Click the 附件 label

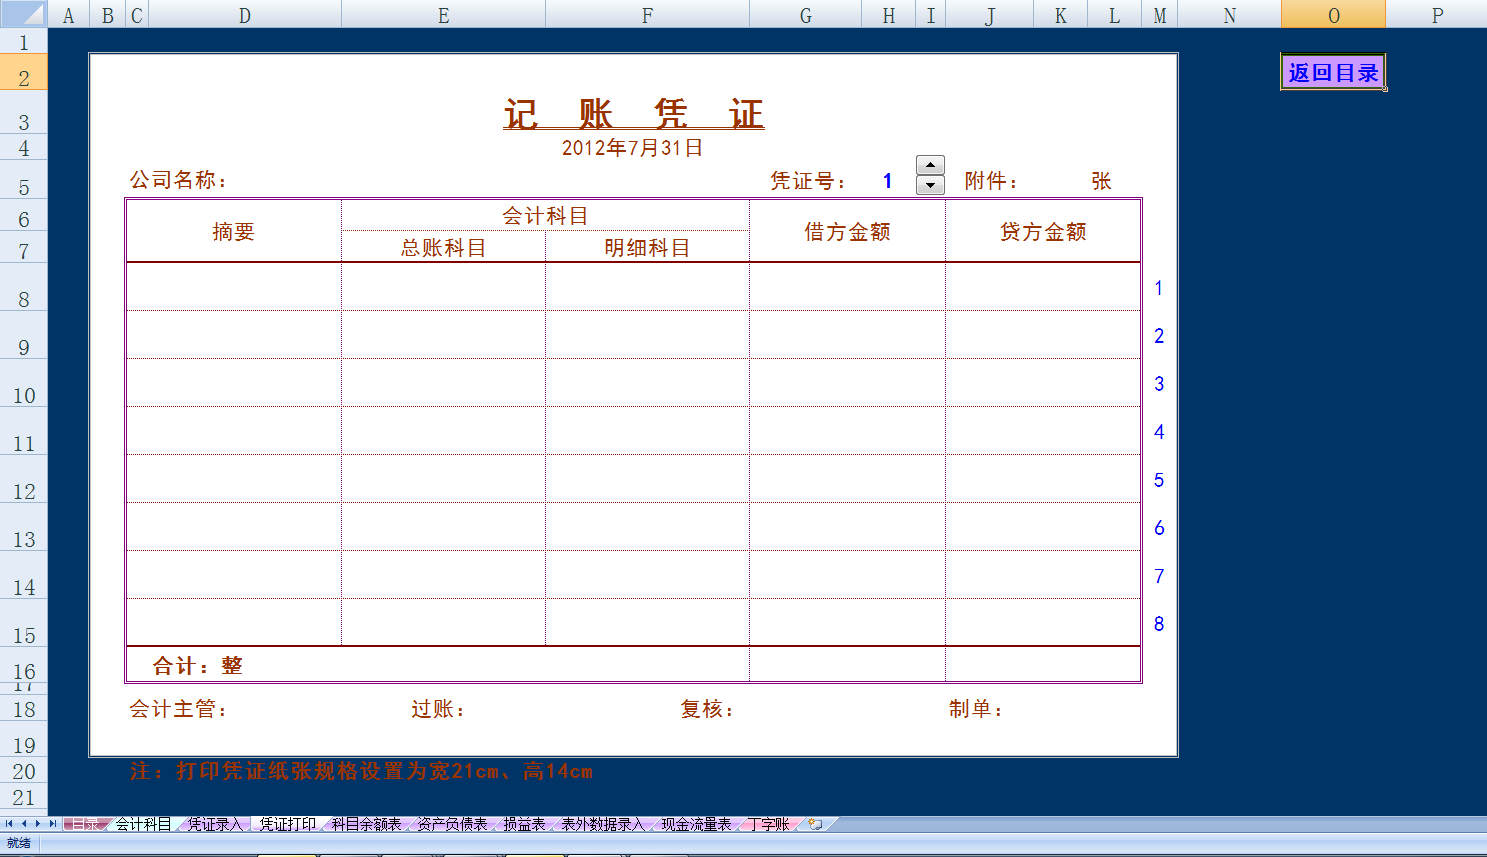(x=991, y=181)
